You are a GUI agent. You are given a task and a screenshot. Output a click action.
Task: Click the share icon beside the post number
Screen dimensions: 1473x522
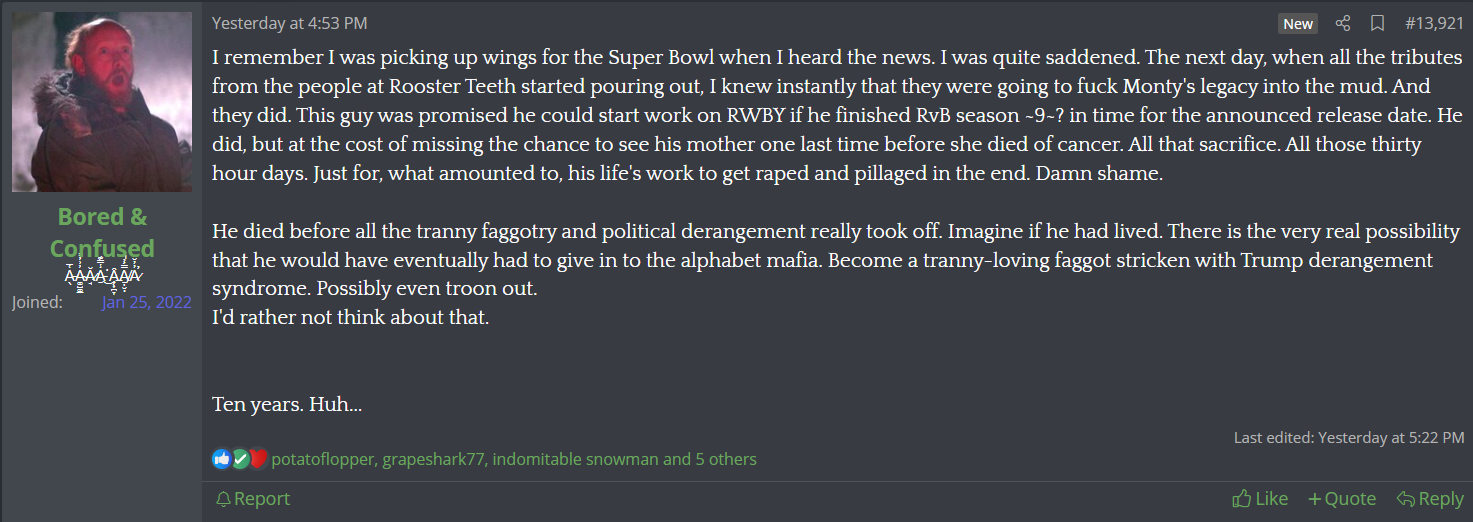(1343, 23)
